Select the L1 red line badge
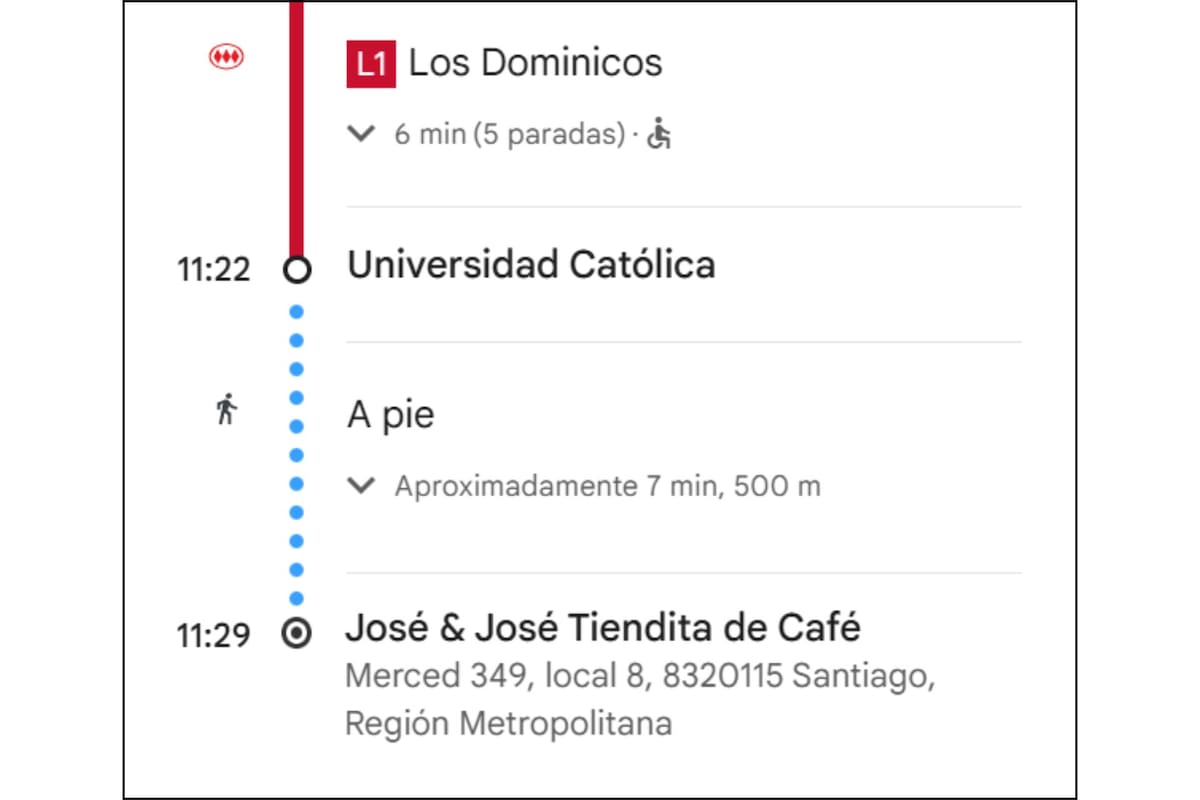1200x800 pixels. (x=371, y=61)
